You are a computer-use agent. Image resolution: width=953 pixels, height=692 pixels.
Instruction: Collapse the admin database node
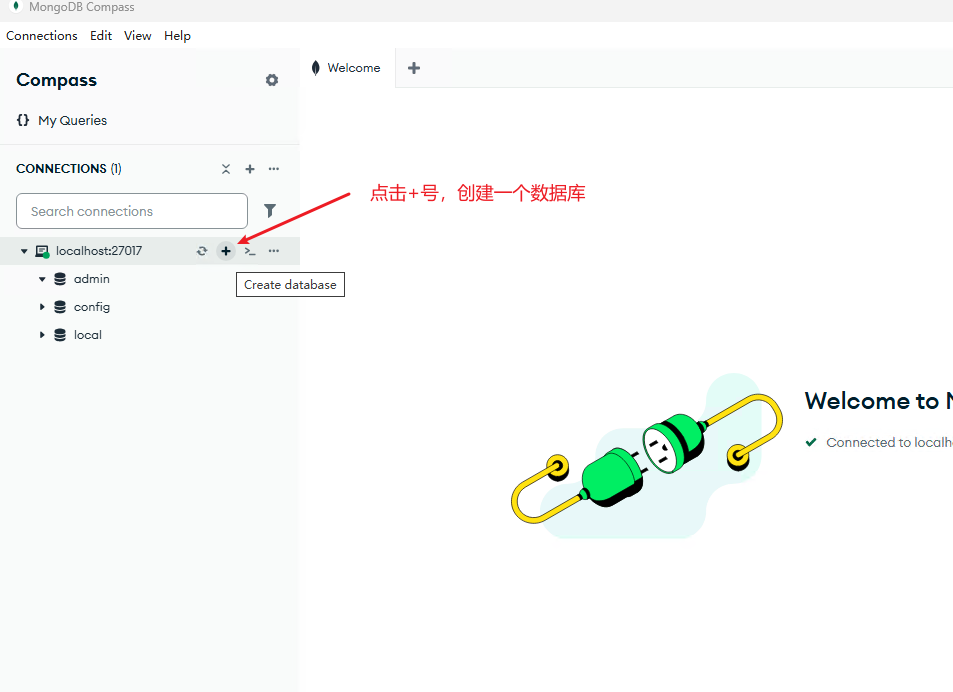tap(42, 279)
